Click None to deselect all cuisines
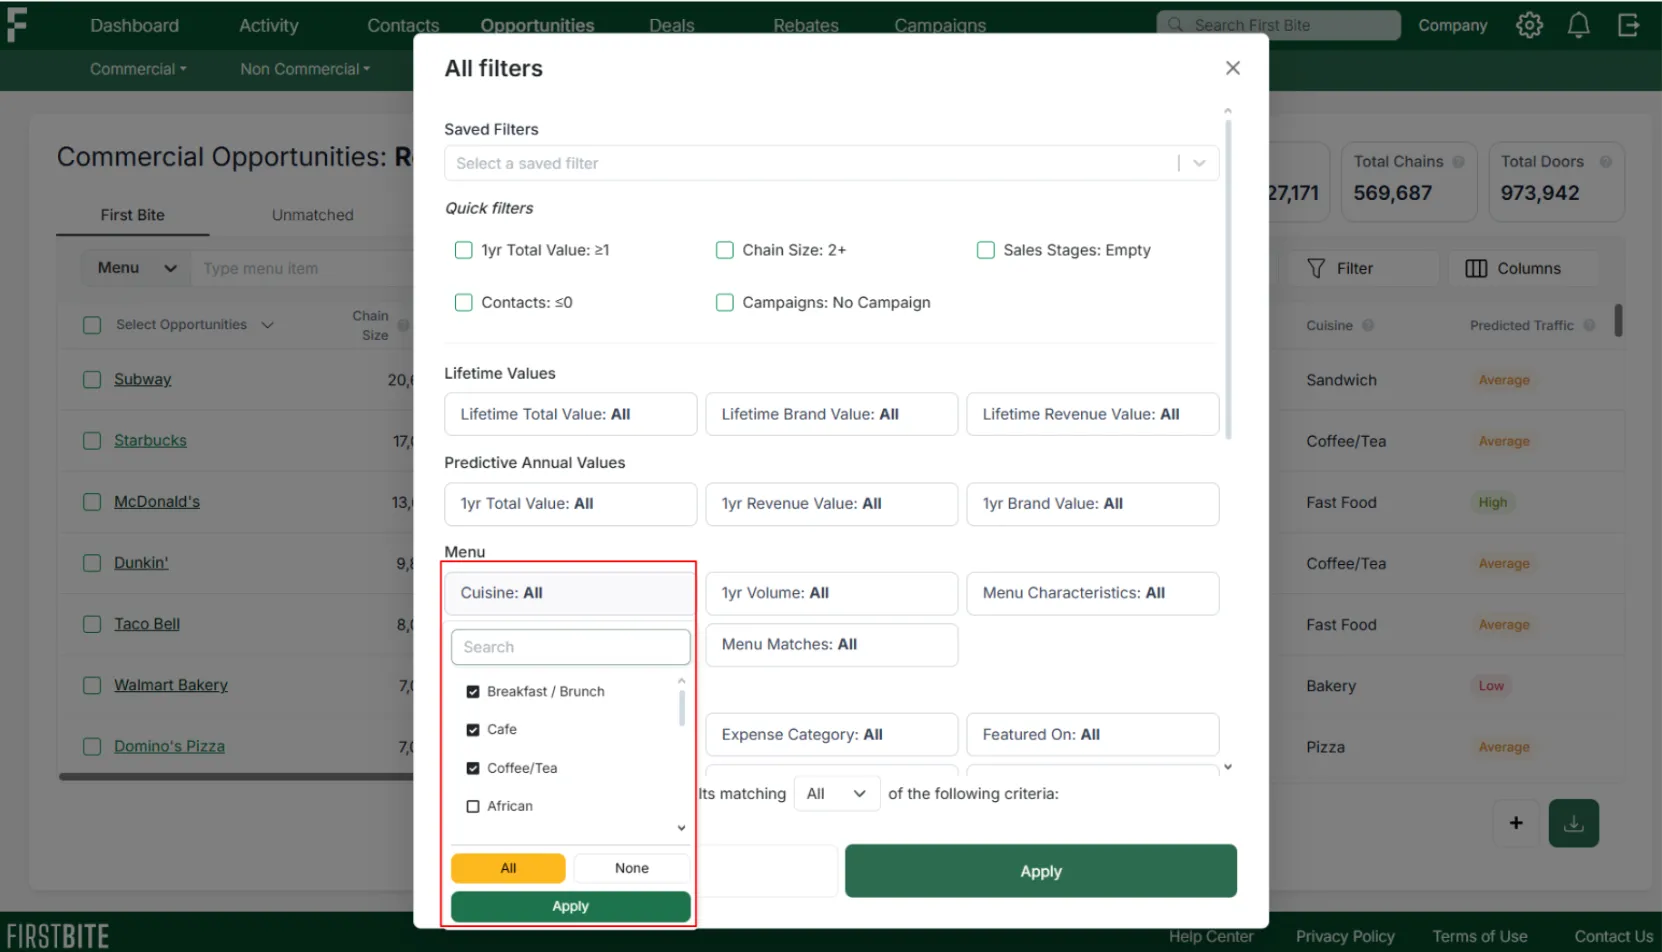 tap(631, 868)
